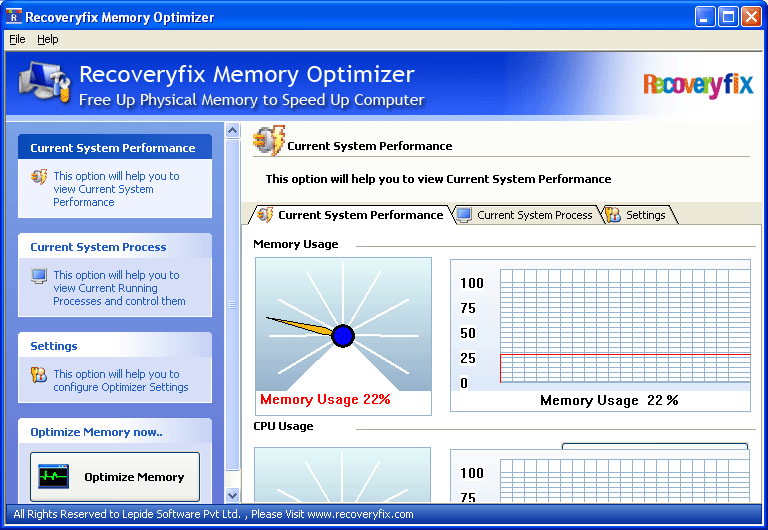Click the computer tools icon in banner
This screenshot has height=530, width=768.
tap(45, 82)
